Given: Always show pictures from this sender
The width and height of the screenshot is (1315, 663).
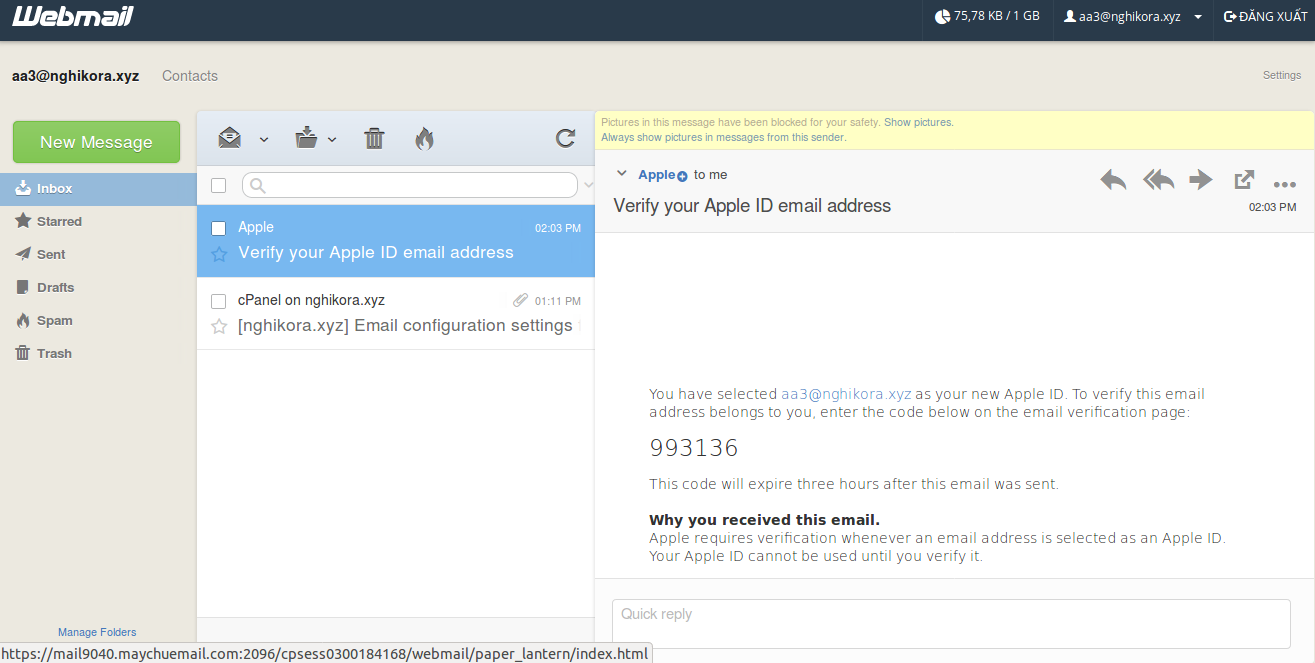Looking at the screenshot, I should [723, 137].
